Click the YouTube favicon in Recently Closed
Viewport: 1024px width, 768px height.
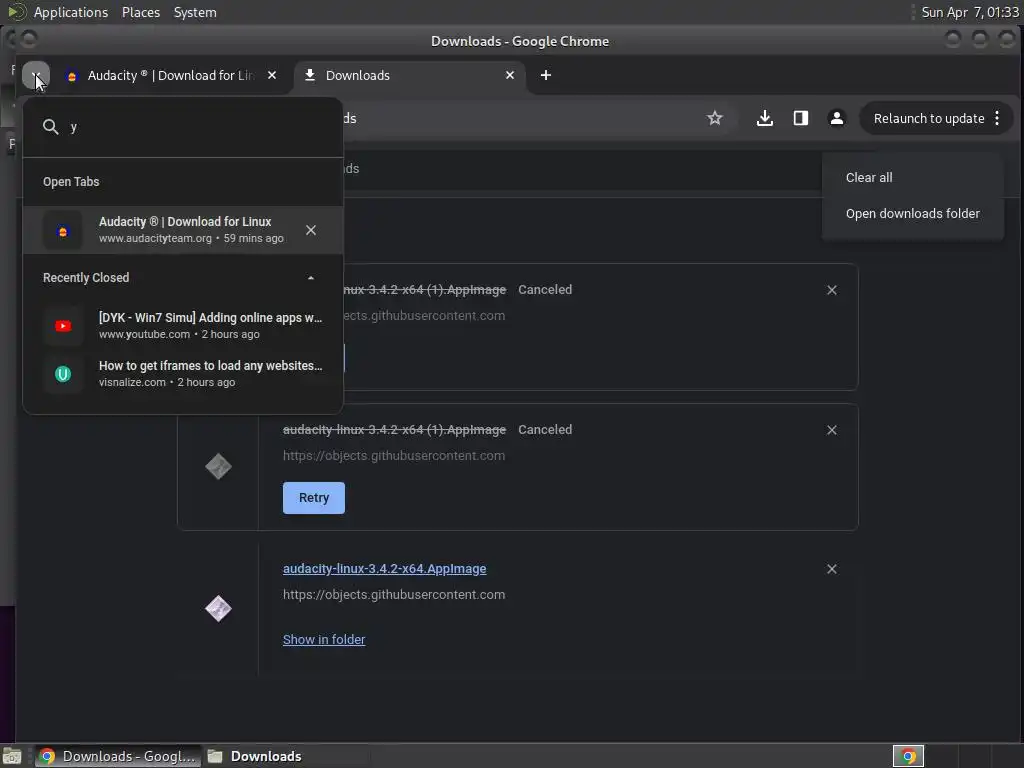[63, 325]
